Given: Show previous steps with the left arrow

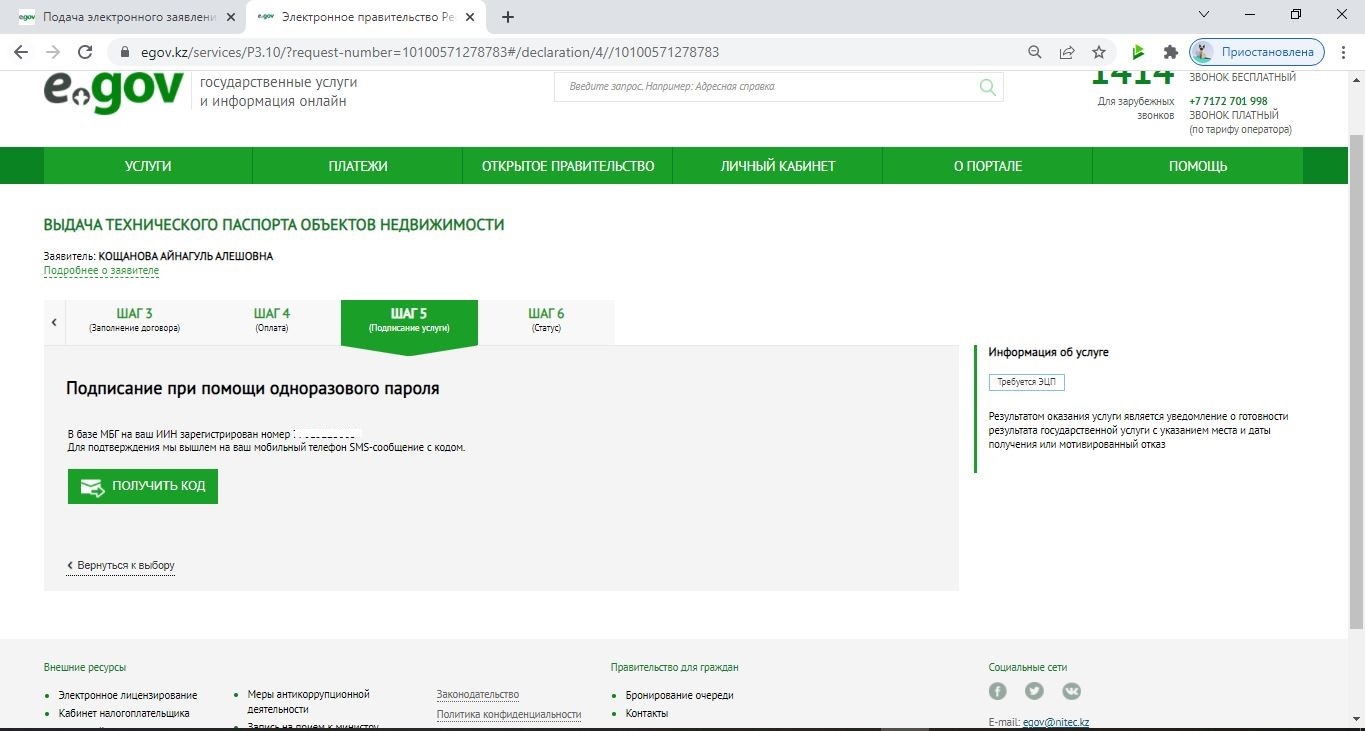Looking at the screenshot, I should click(54, 322).
